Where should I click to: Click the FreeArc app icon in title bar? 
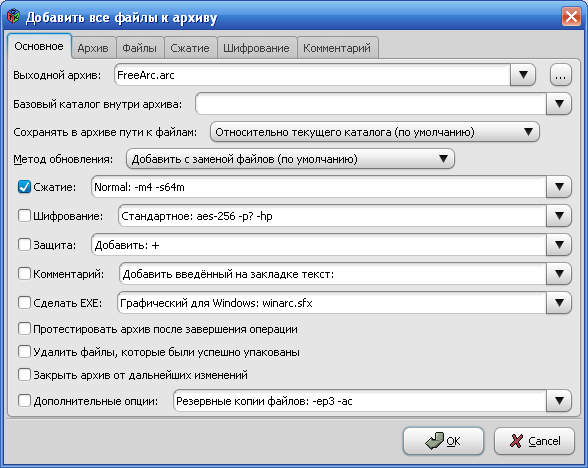13,16
